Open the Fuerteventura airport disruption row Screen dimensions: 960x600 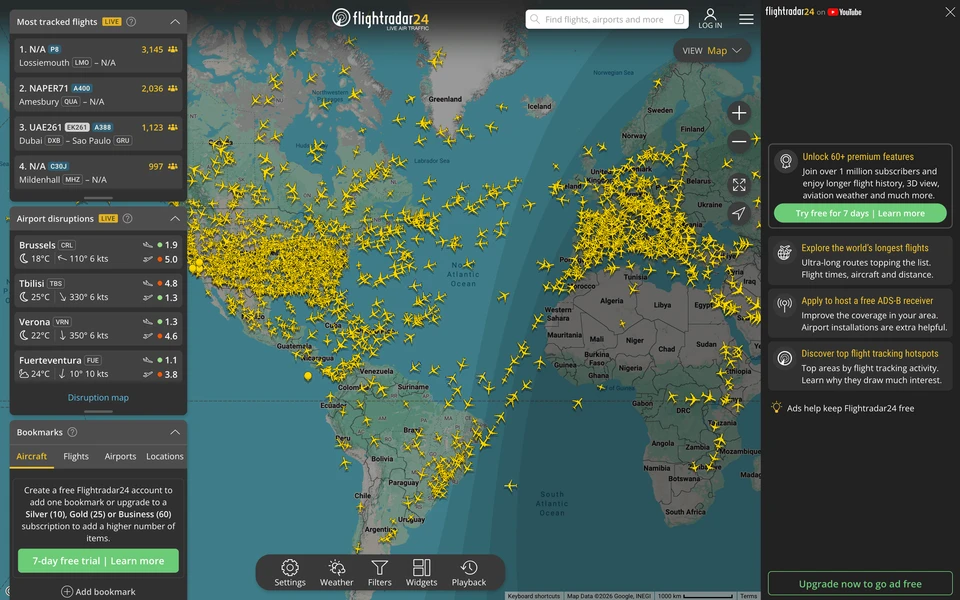[x=98, y=367]
